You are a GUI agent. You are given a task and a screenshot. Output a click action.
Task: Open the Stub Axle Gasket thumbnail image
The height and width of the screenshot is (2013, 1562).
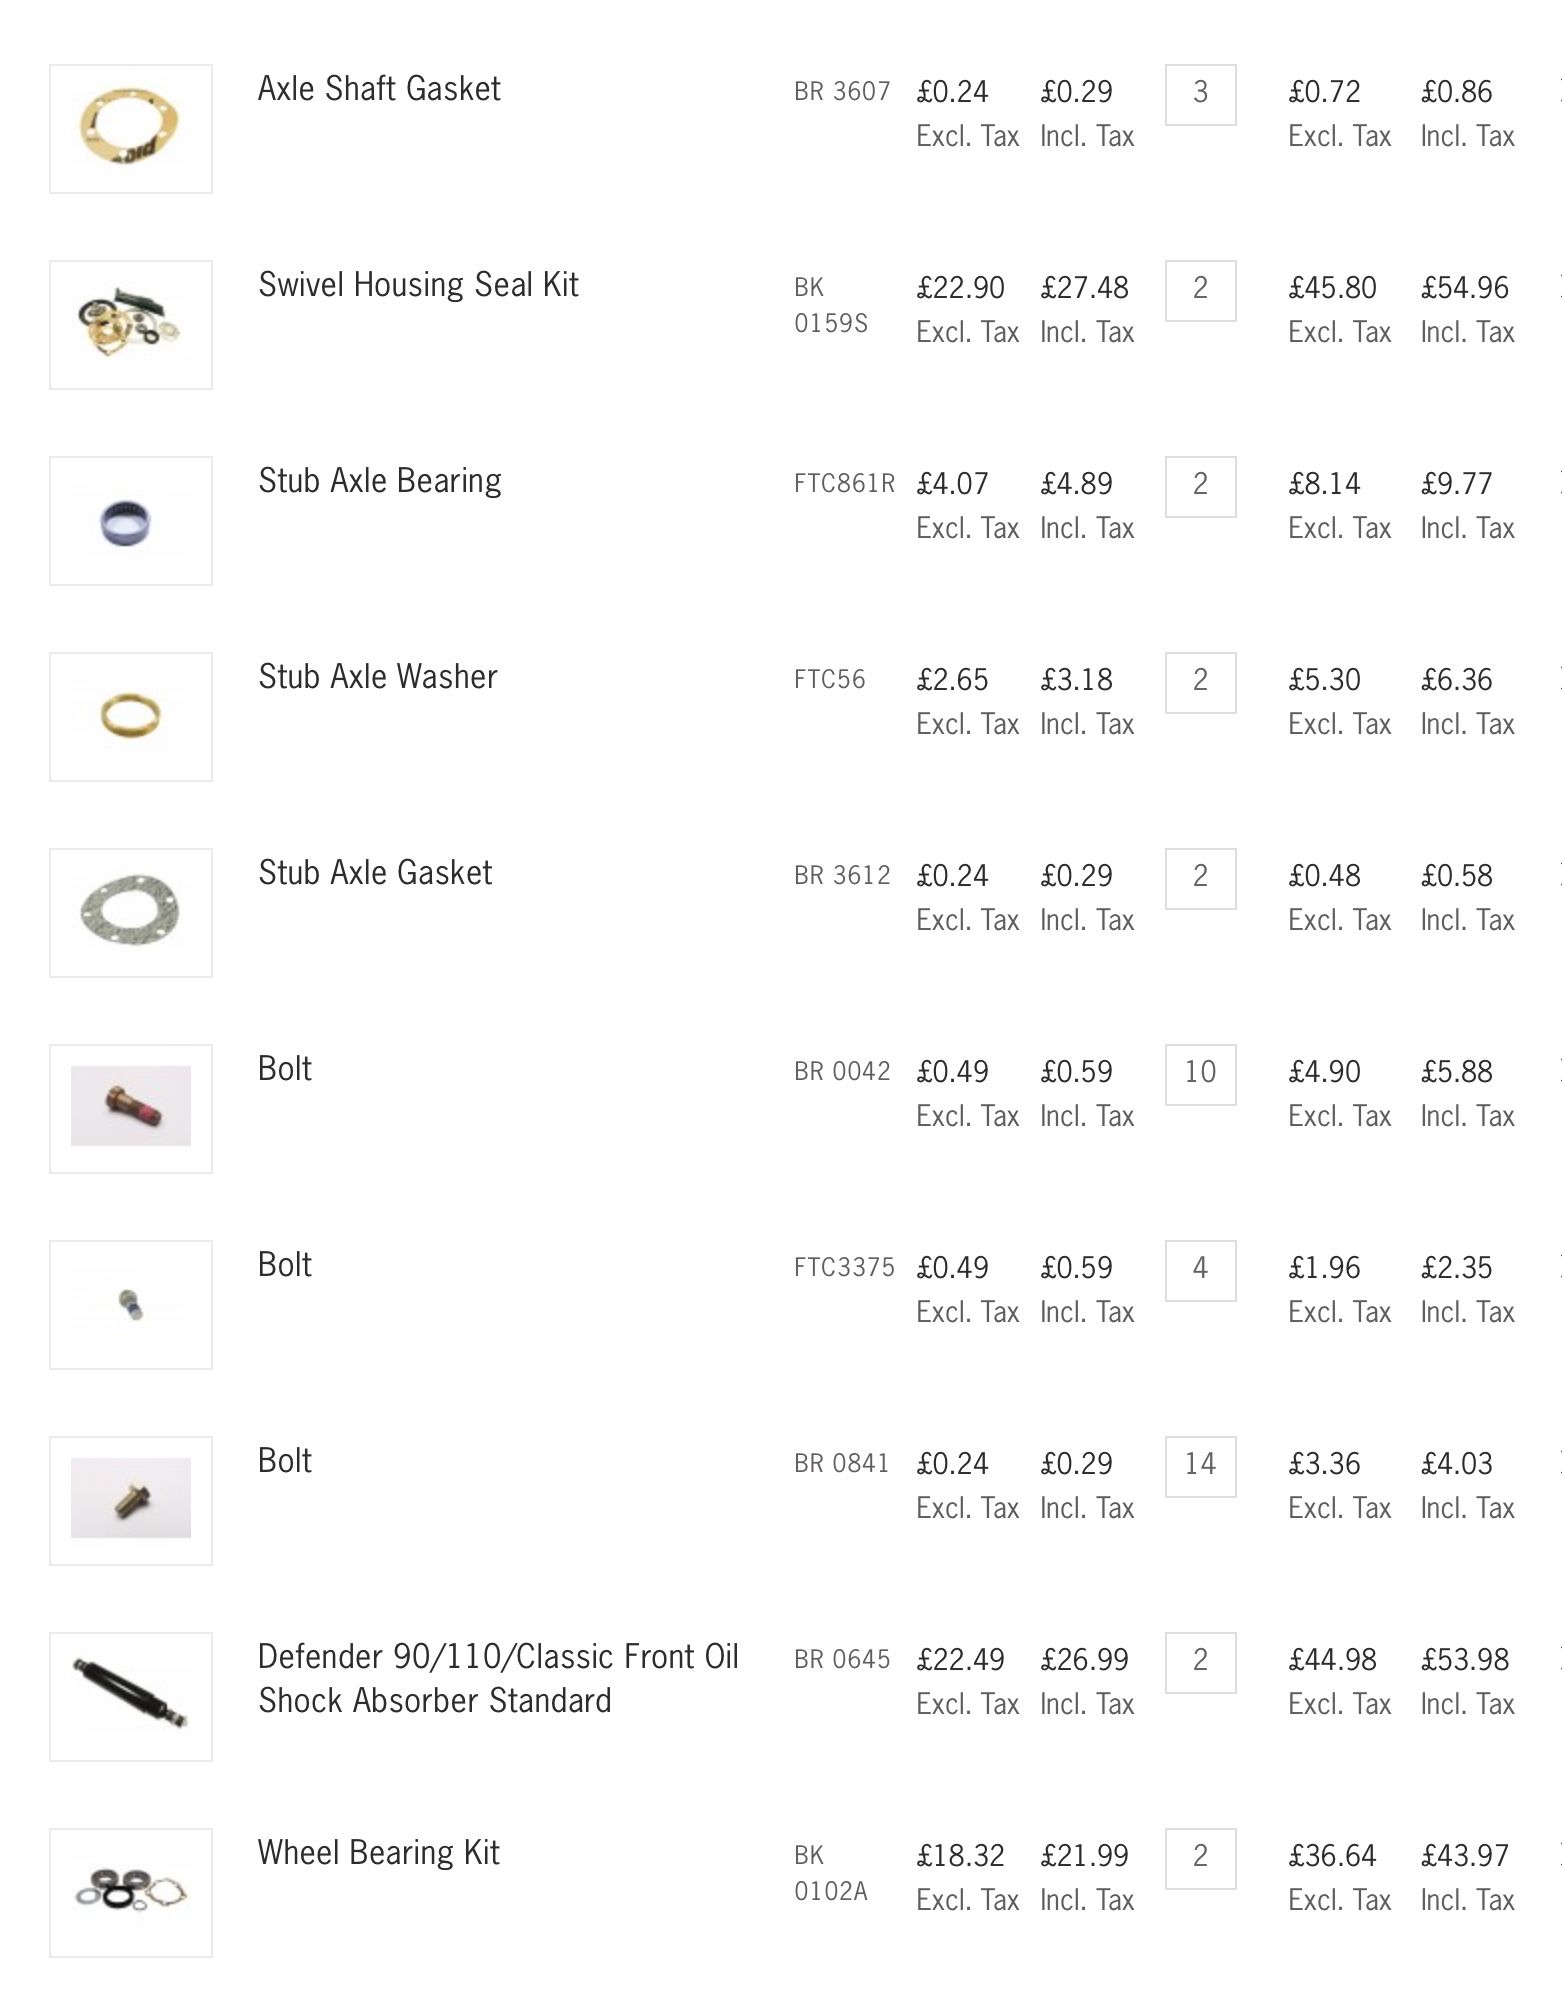[x=131, y=913]
